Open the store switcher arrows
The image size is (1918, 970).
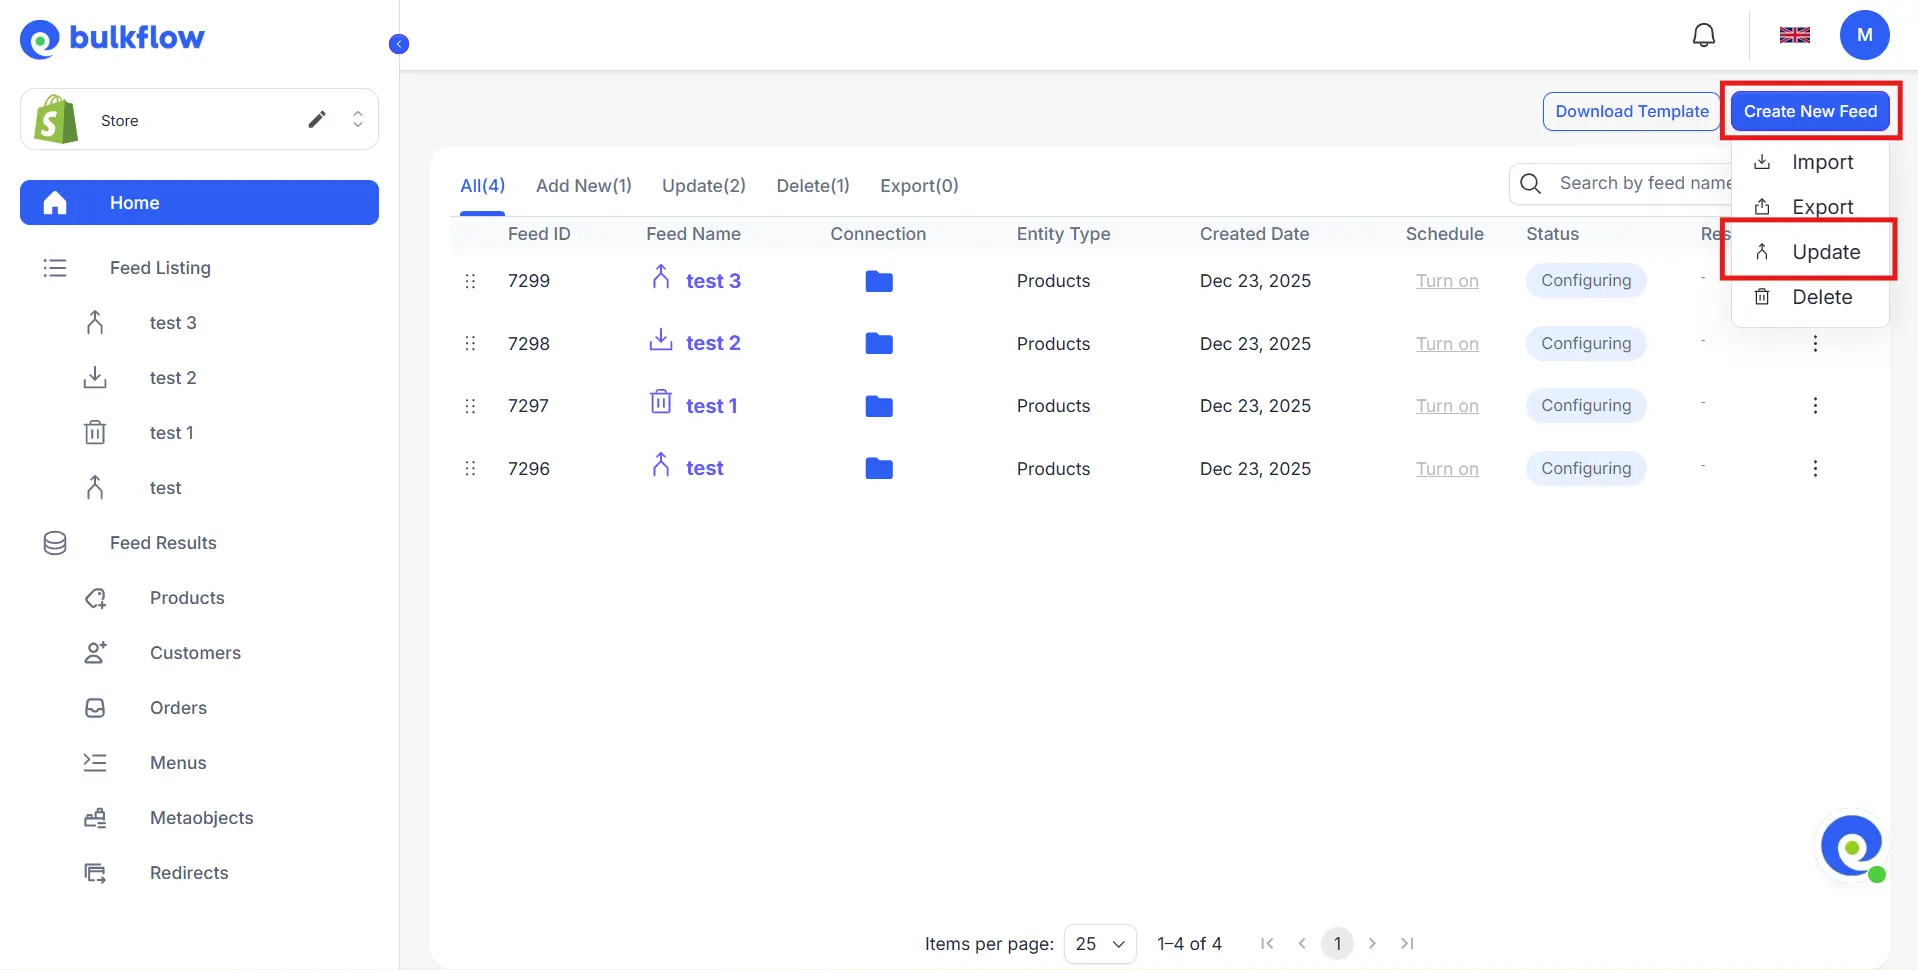[x=358, y=119]
